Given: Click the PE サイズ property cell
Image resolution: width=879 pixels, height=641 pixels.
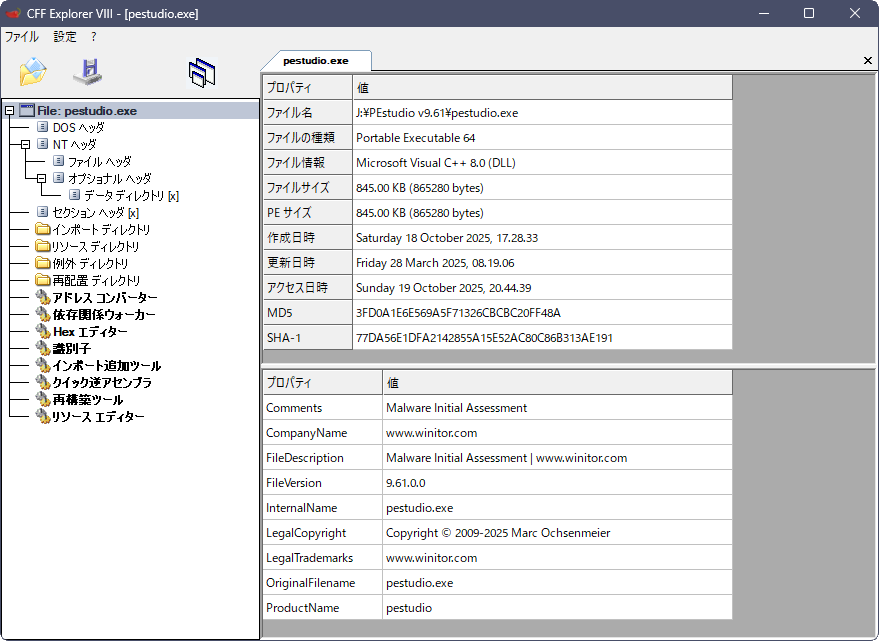Looking at the screenshot, I should pyautogui.click(x=308, y=213).
